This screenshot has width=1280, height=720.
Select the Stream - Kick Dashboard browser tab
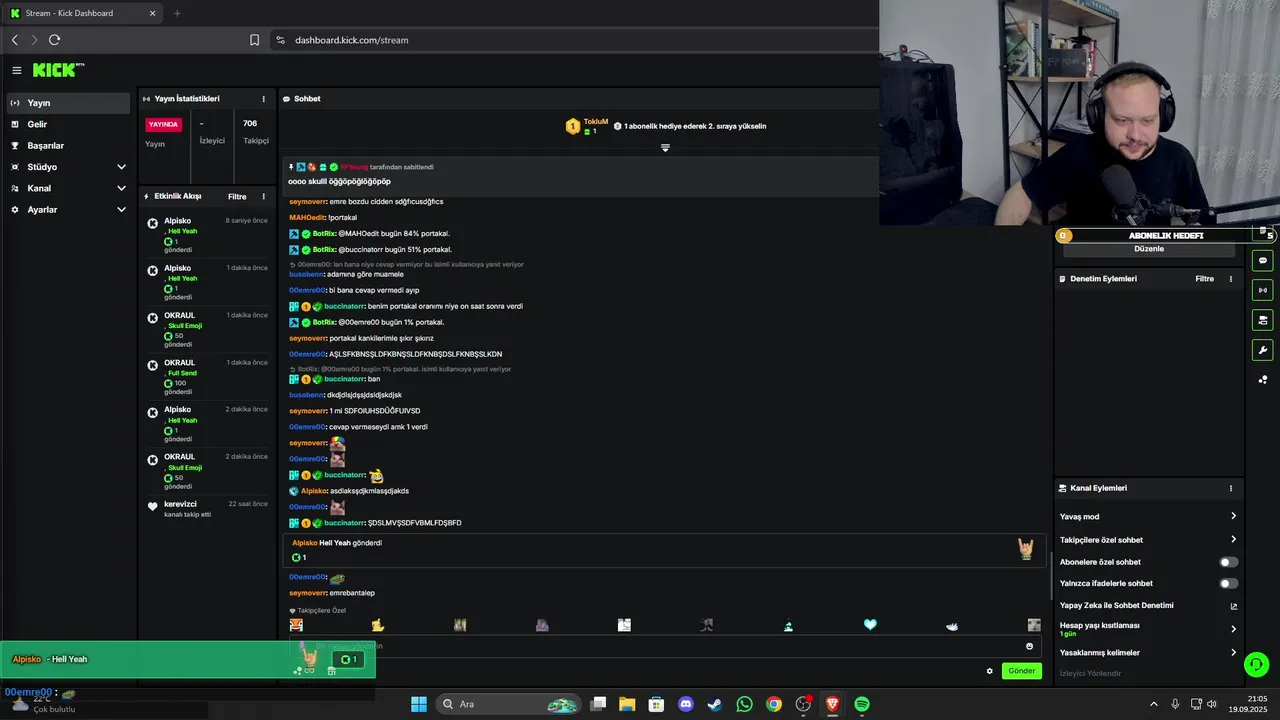[84, 13]
